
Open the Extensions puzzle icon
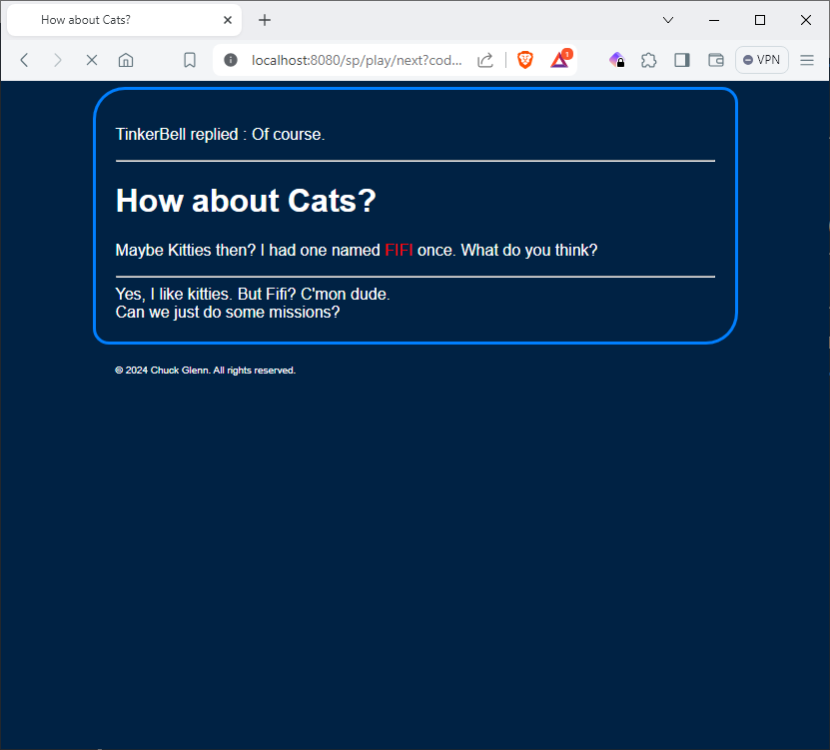(x=649, y=60)
